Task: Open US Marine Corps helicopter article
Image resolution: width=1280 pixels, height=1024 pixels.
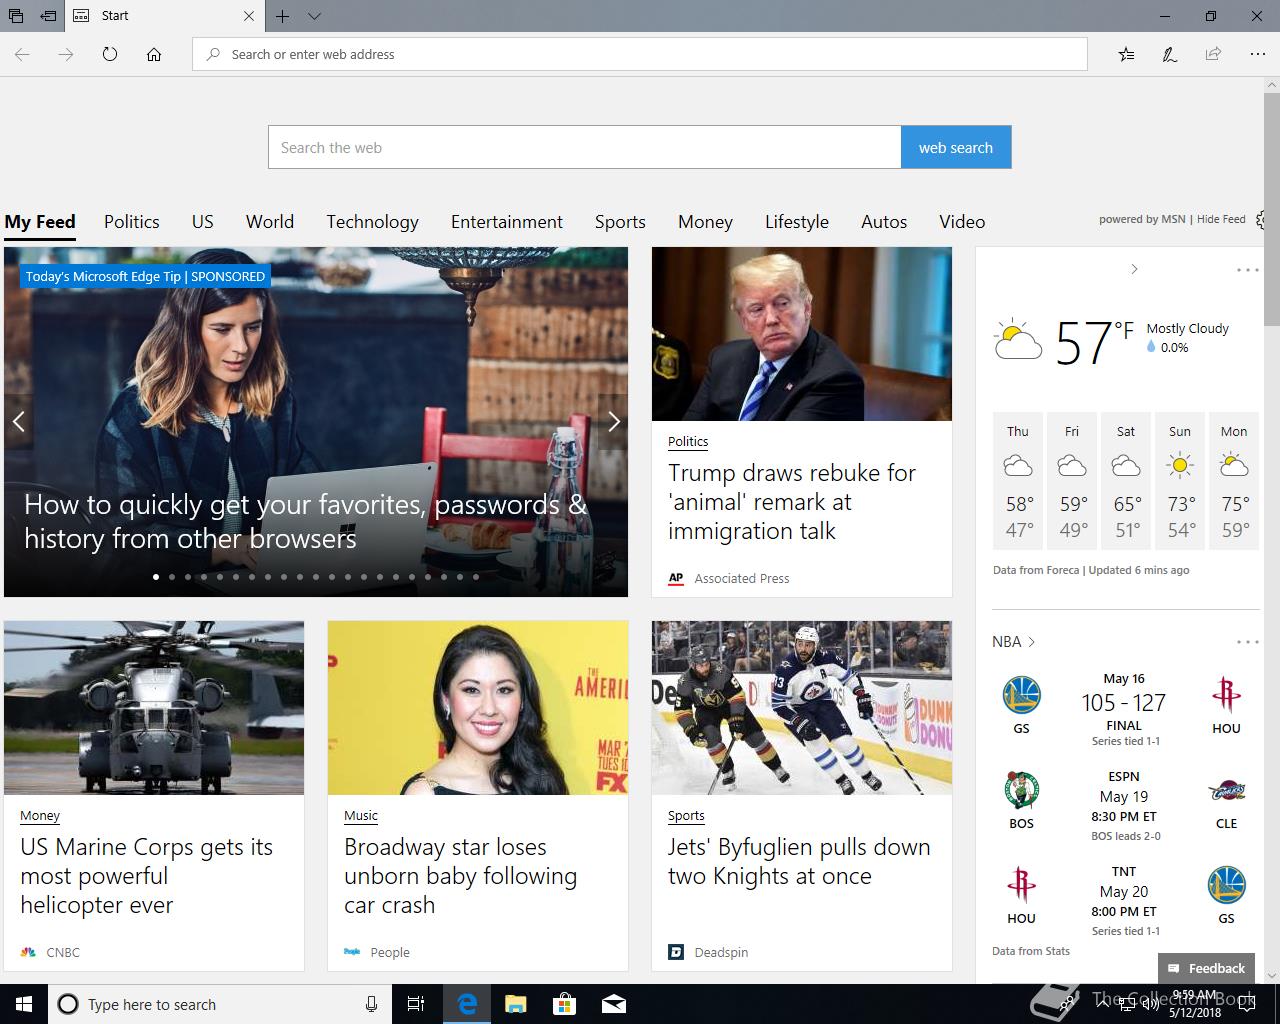Action: [x=146, y=876]
